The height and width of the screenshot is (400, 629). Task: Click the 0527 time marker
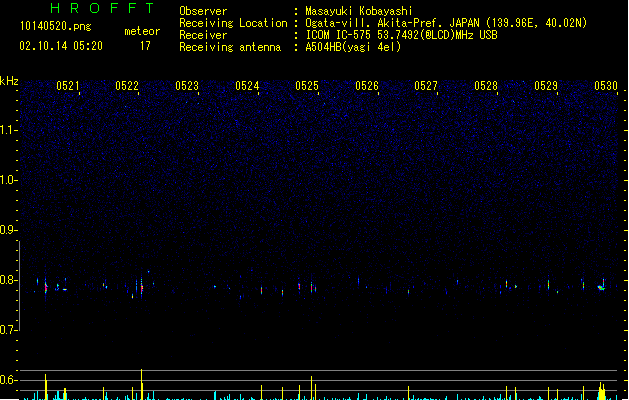click(x=426, y=86)
